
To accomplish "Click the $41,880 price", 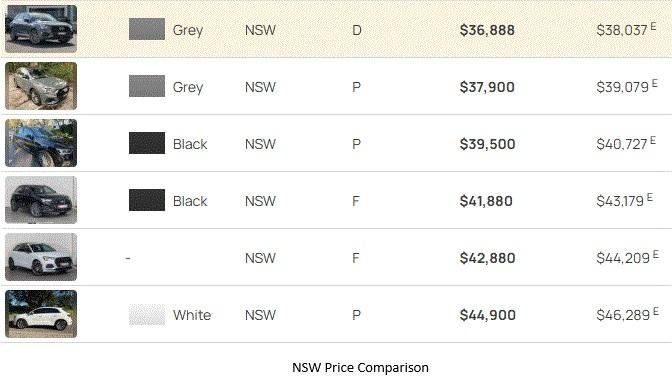I will (x=486, y=201).
